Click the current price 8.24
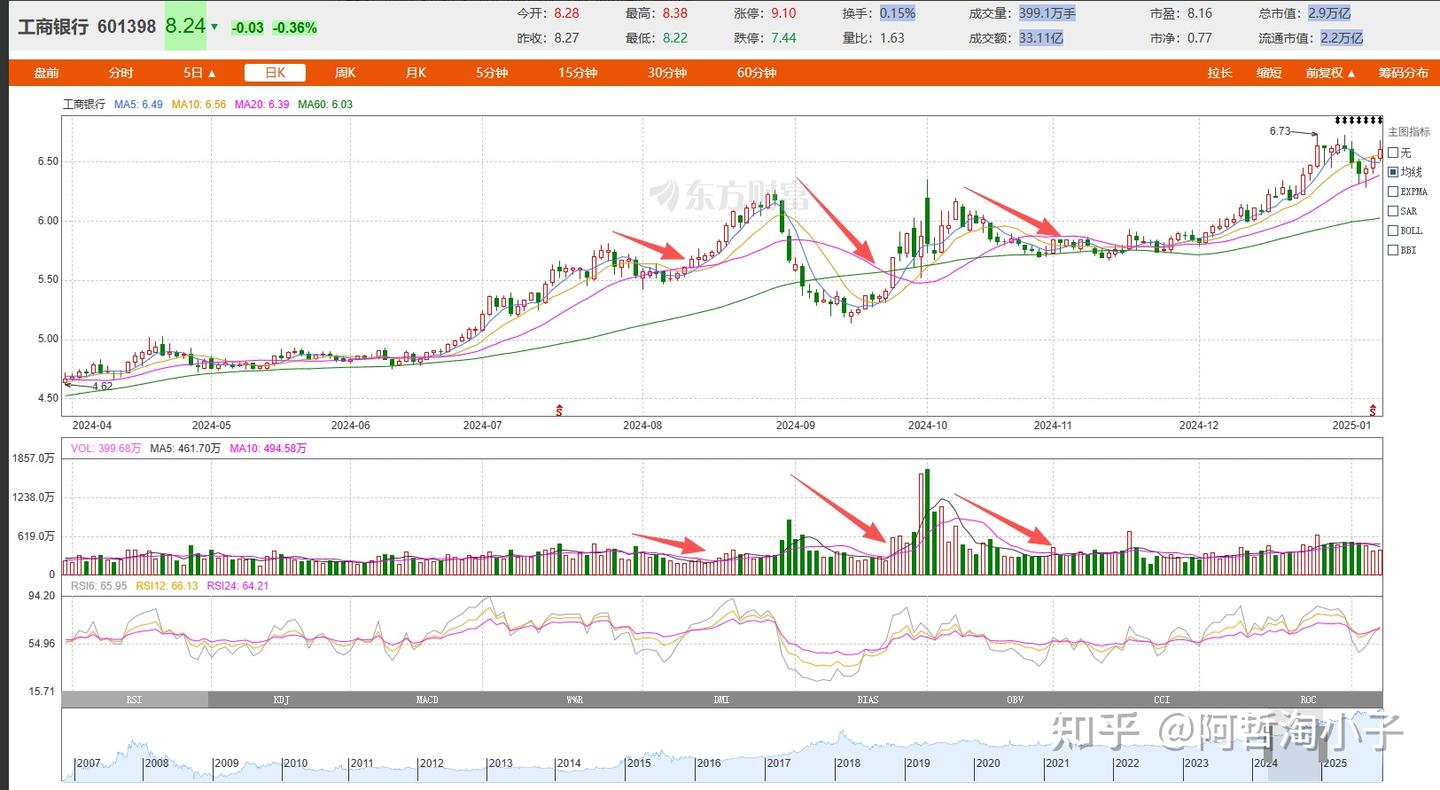 coord(186,26)
